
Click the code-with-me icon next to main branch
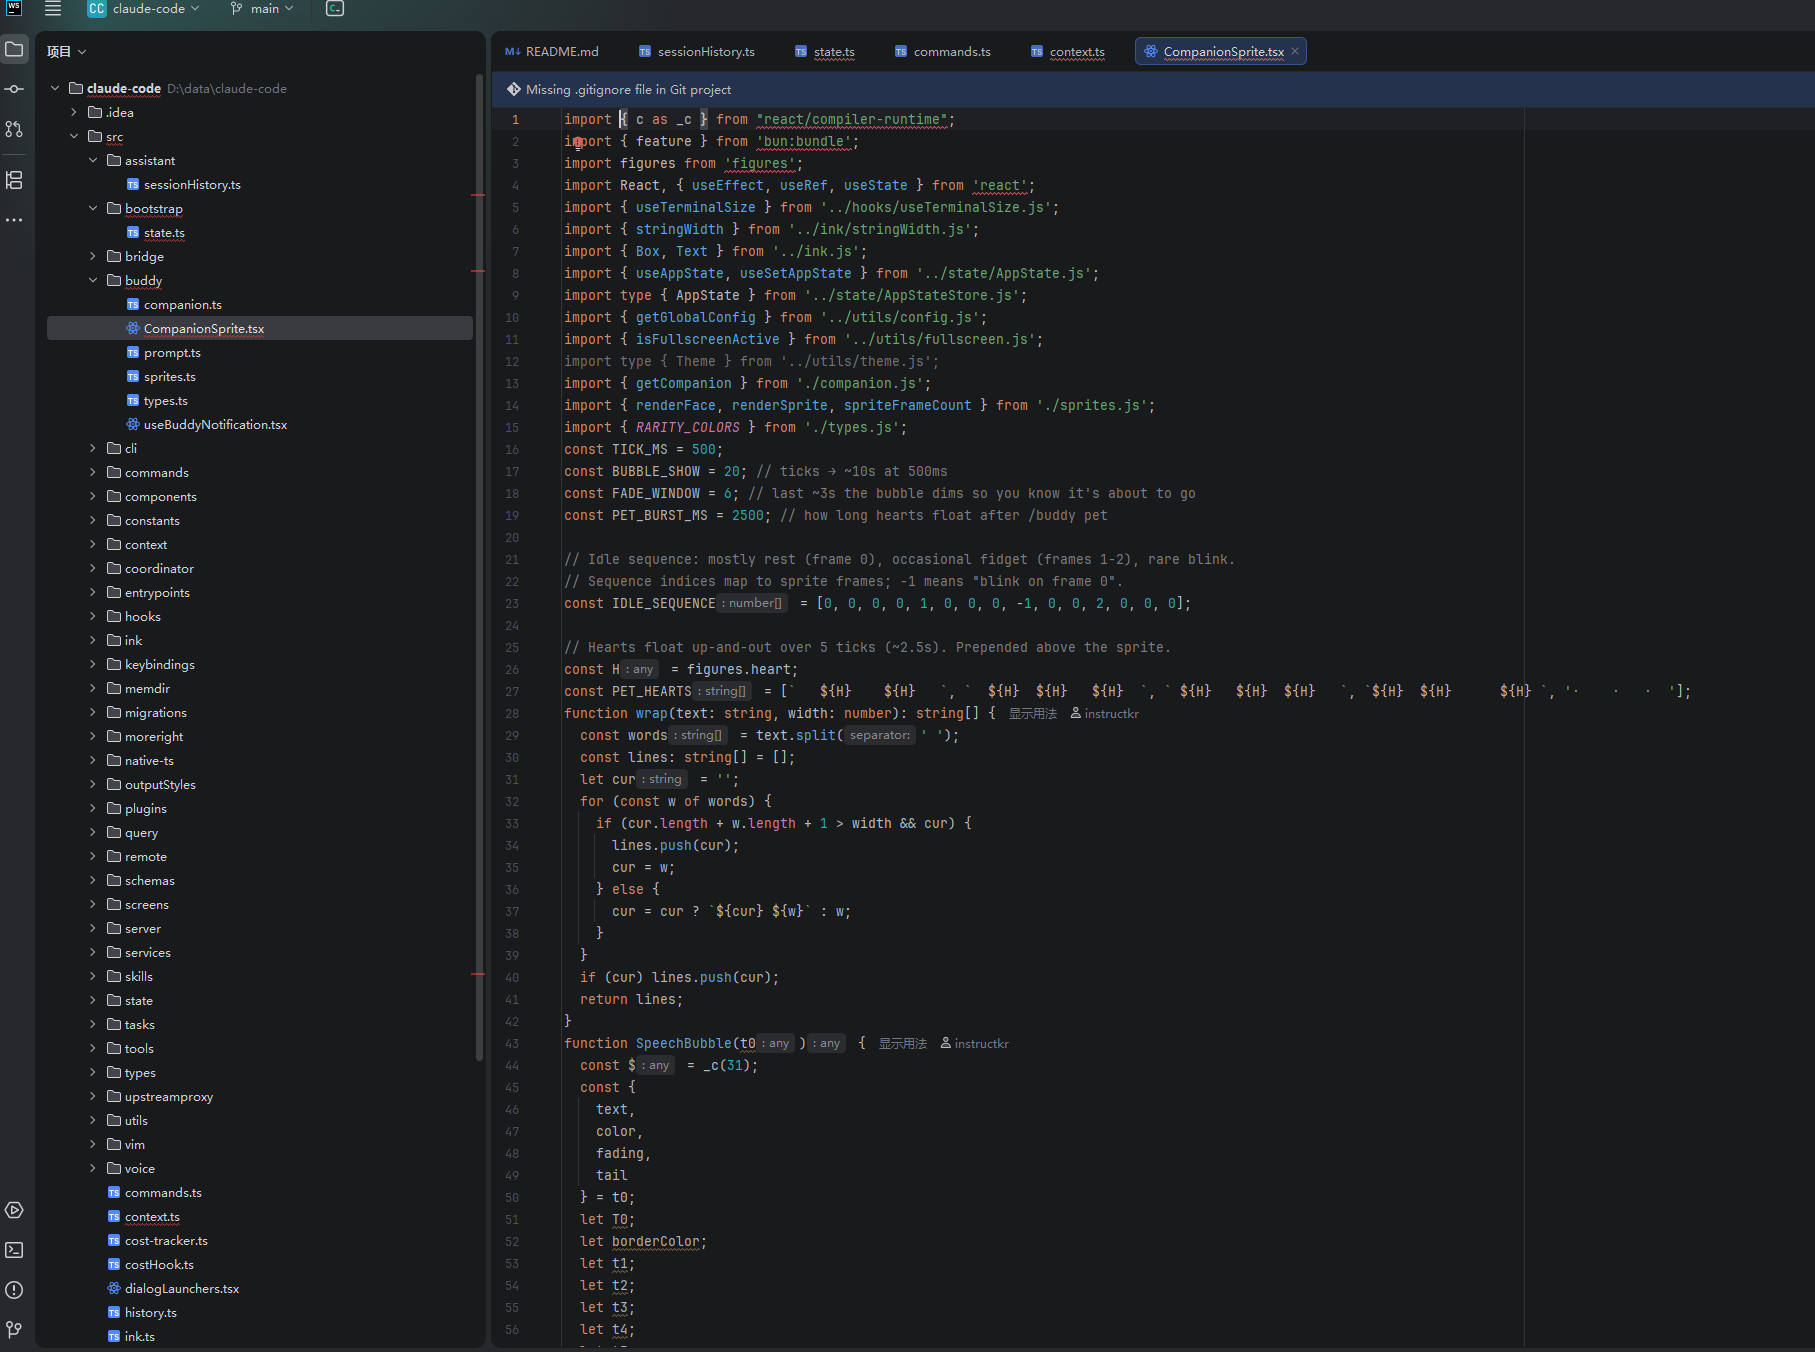pyautogui.click(x=335, y=9)
